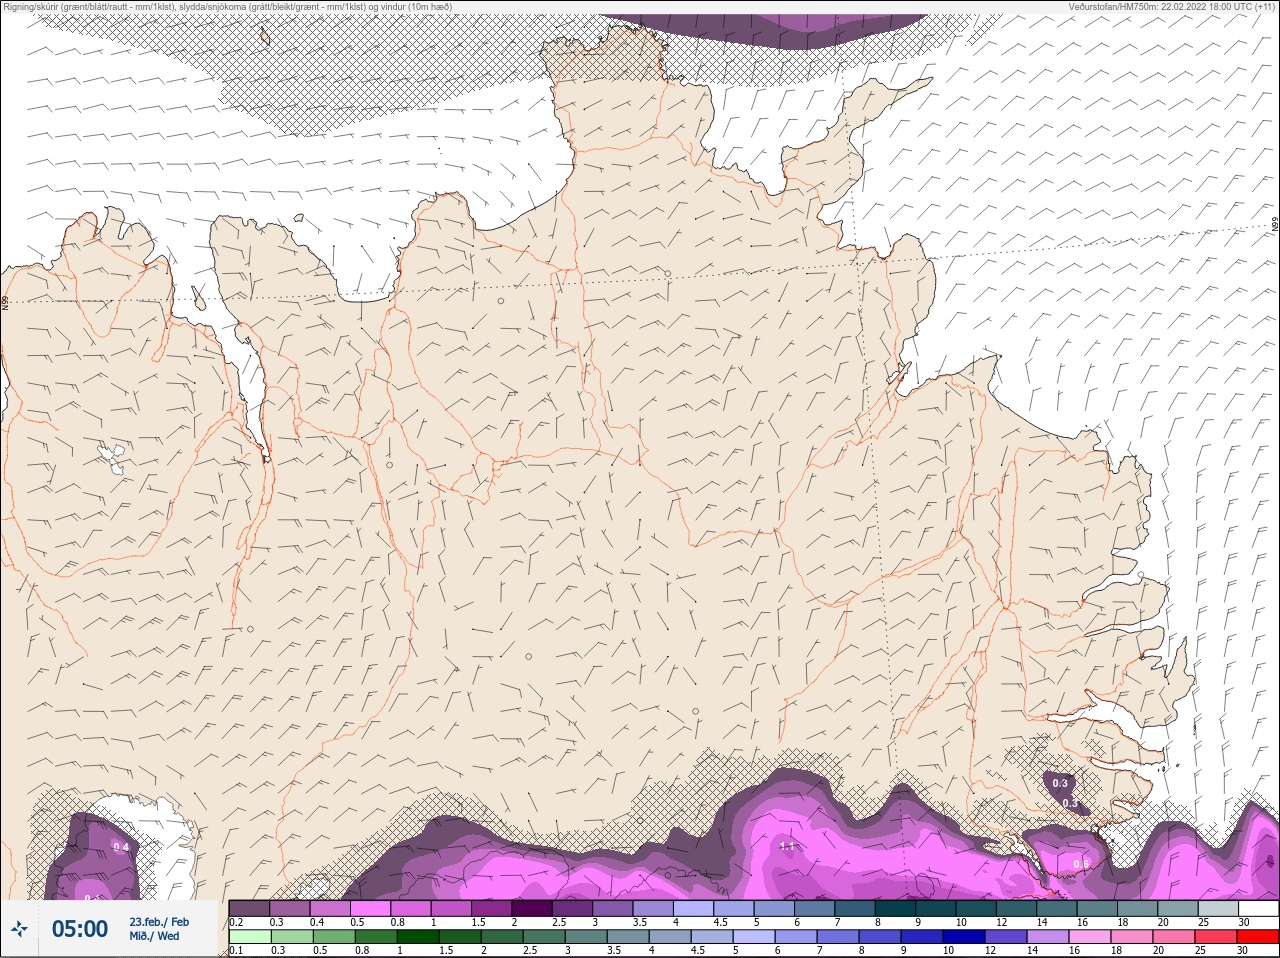Click the 0.6 precipitation contour label
The width and height of the screenshot is (1280, 958).
[x=1081, y=864]
